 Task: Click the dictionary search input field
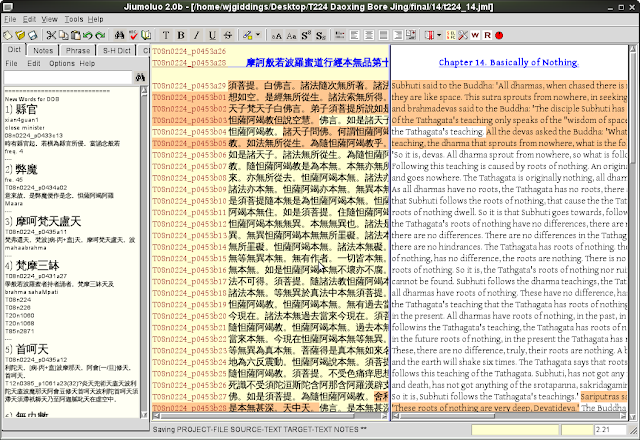(x=66, y=77)
